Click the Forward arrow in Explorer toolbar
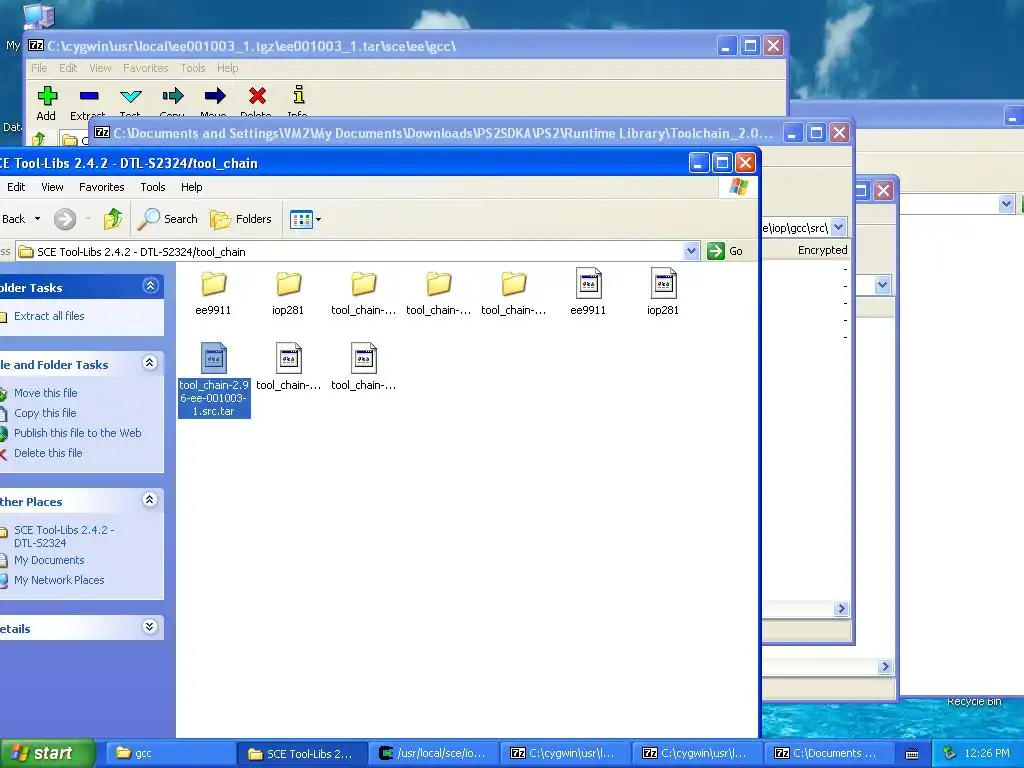The image size is (1024, 768). coord(65,219)
